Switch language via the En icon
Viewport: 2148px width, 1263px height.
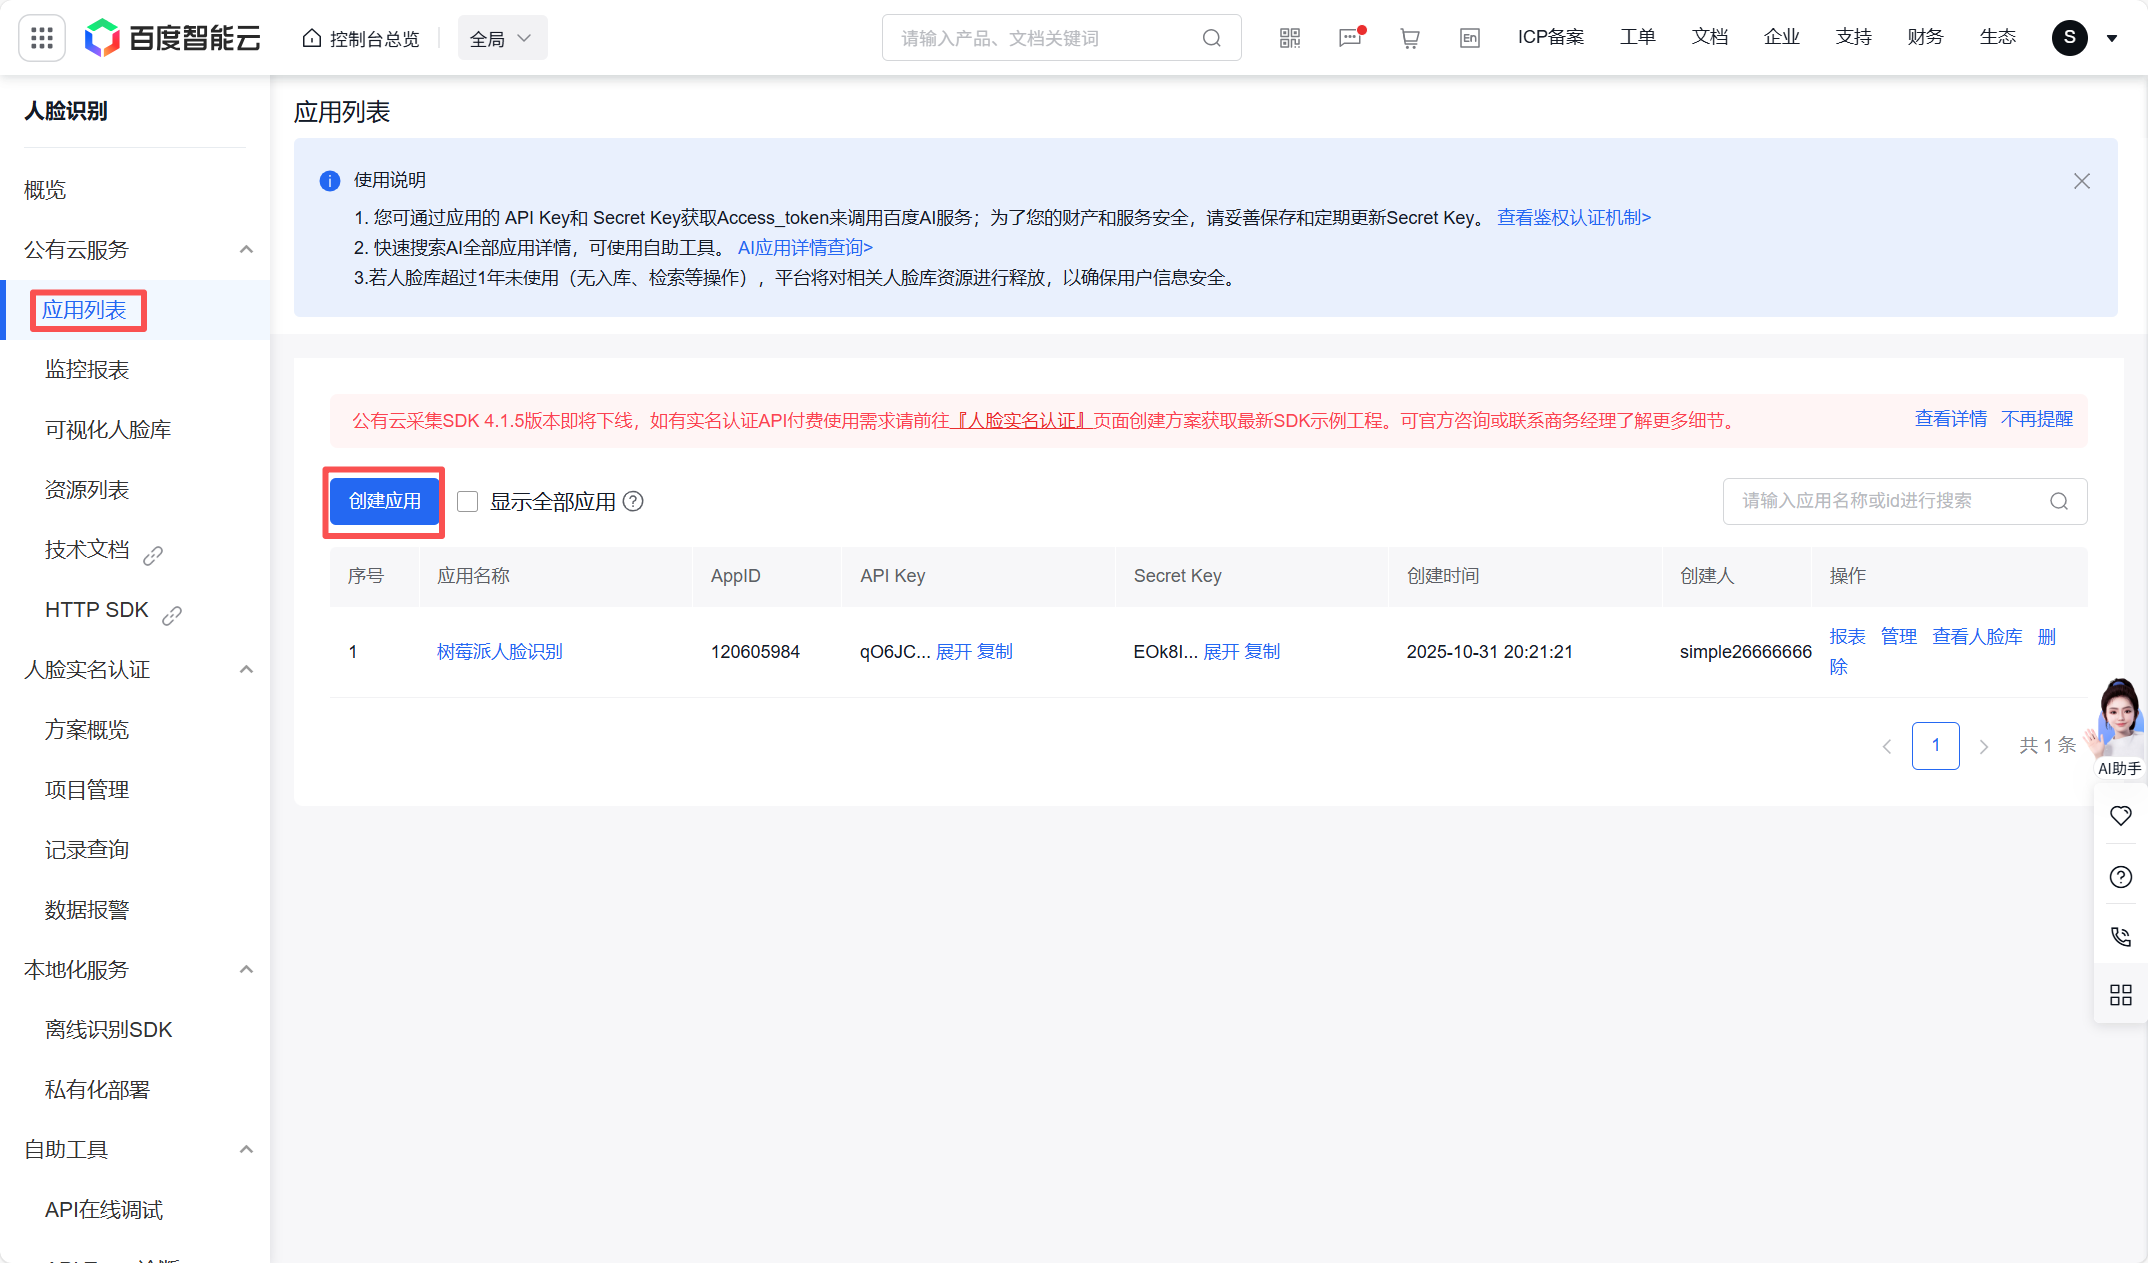pos(1469,37)
